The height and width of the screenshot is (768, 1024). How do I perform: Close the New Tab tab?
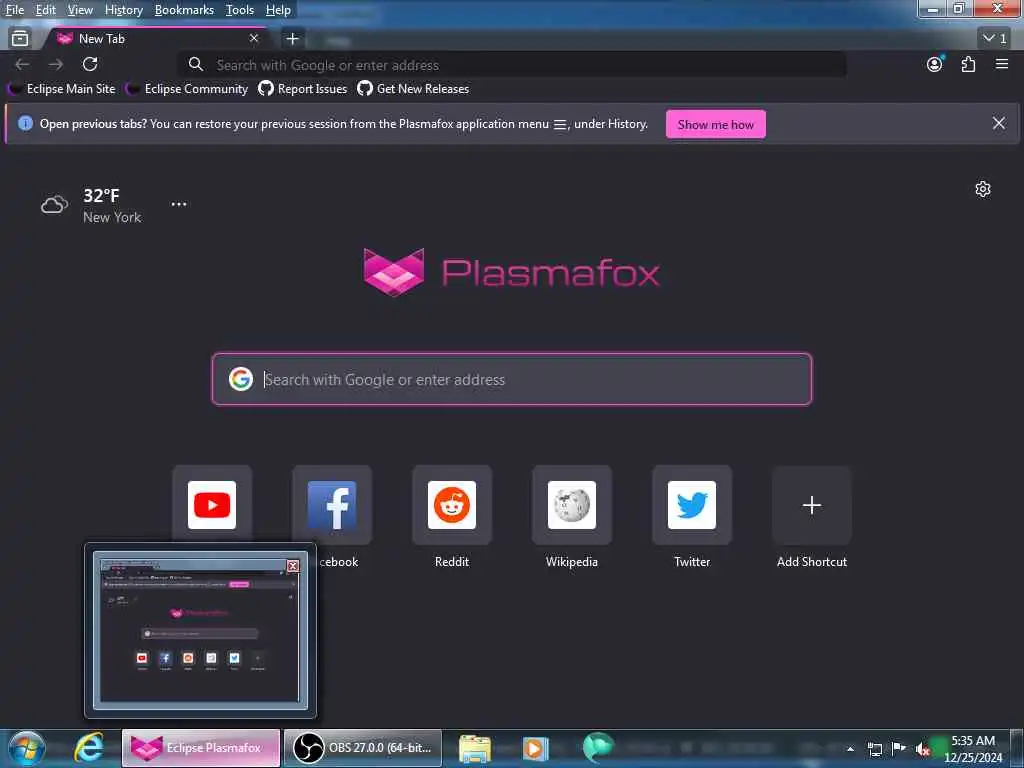[254, 39]
